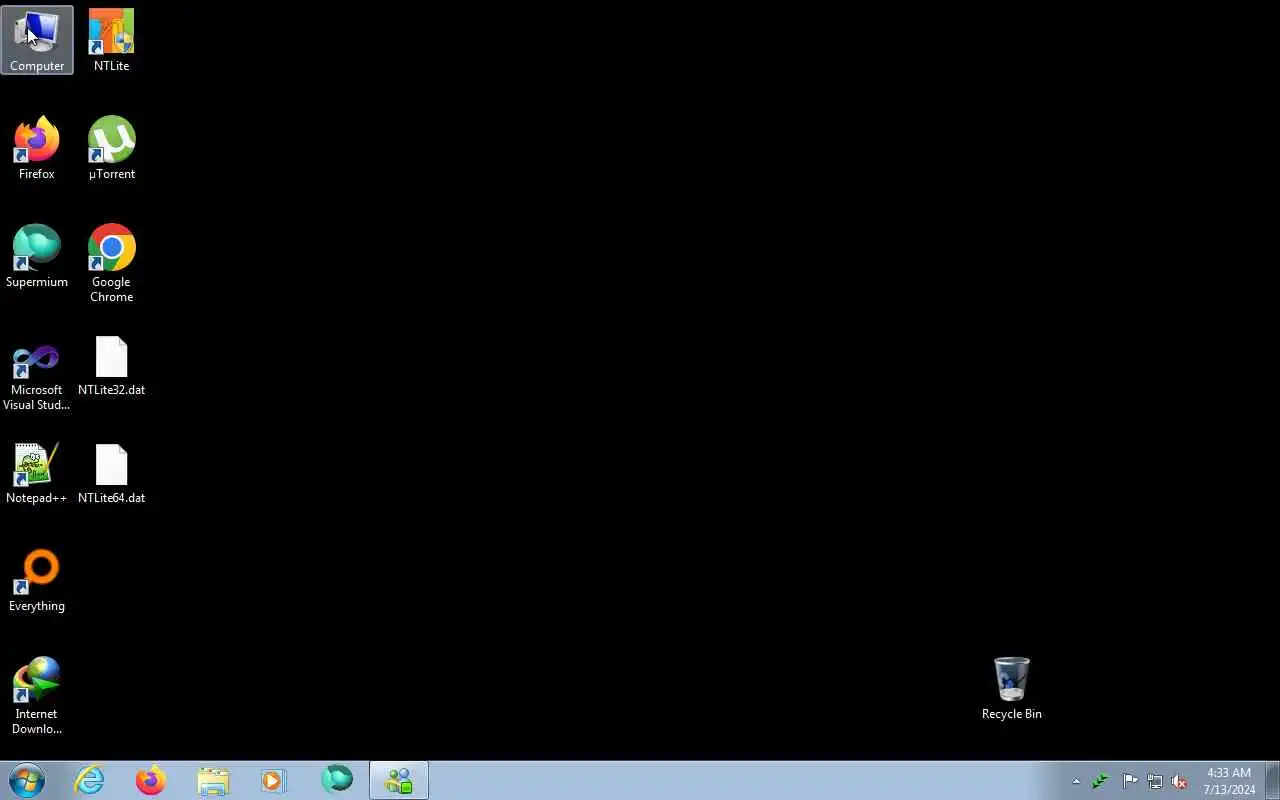
Task: Open the network status tray icon
Action: (x=1155, y=781)
